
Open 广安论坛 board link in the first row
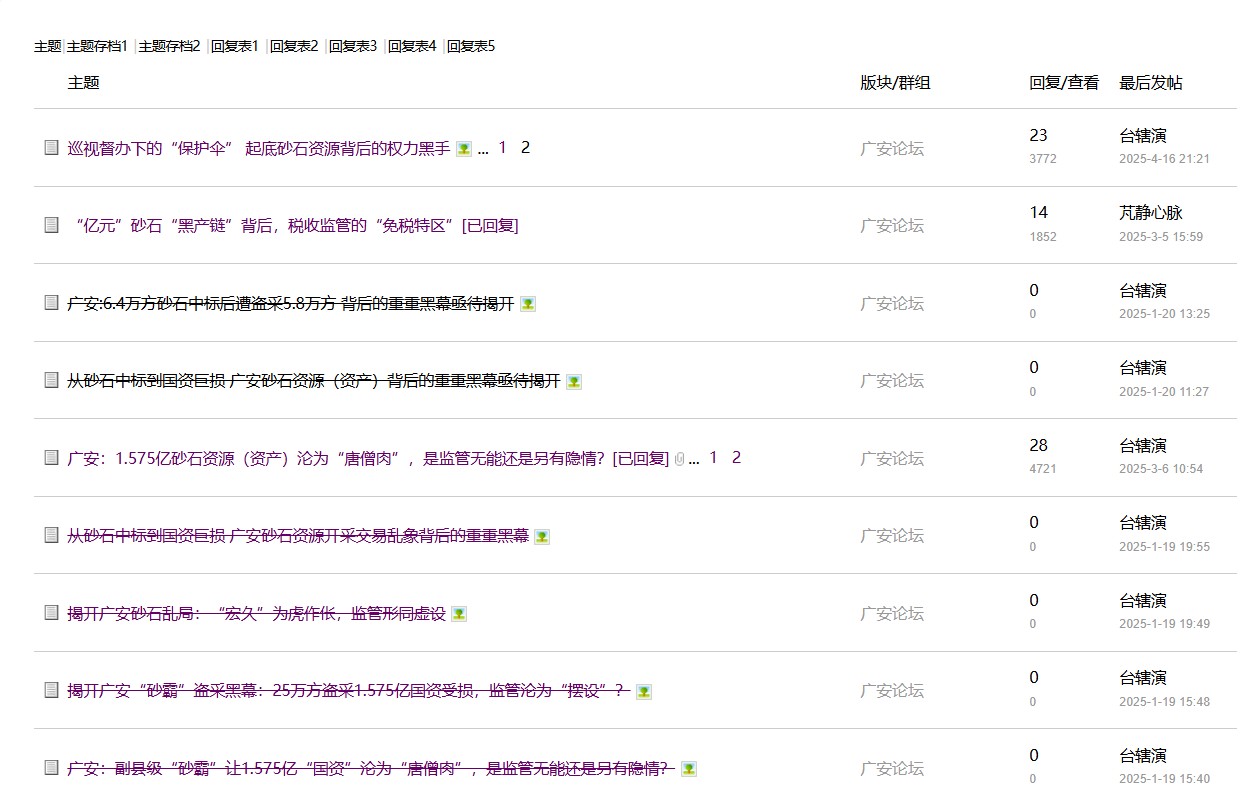[x=892, y=148]
